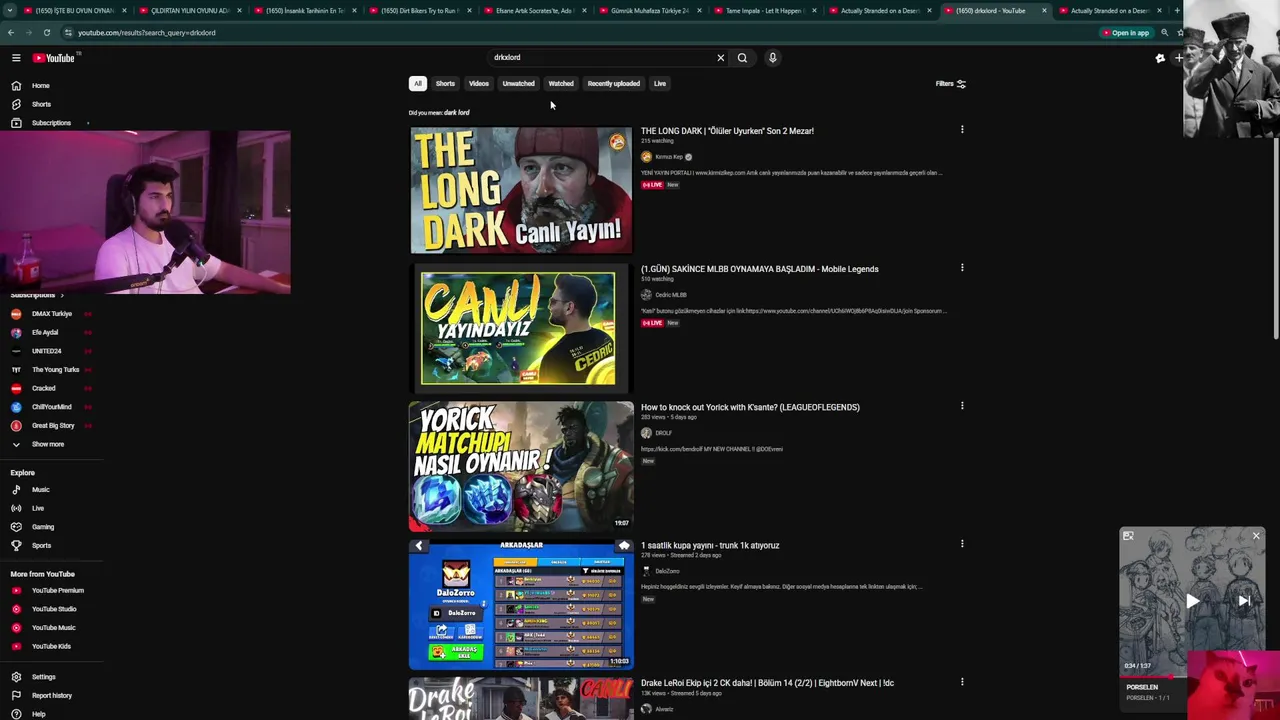Run search with magnifier button
The image size is (1280, 720).
pyautogui.click(x=742, y=58)
